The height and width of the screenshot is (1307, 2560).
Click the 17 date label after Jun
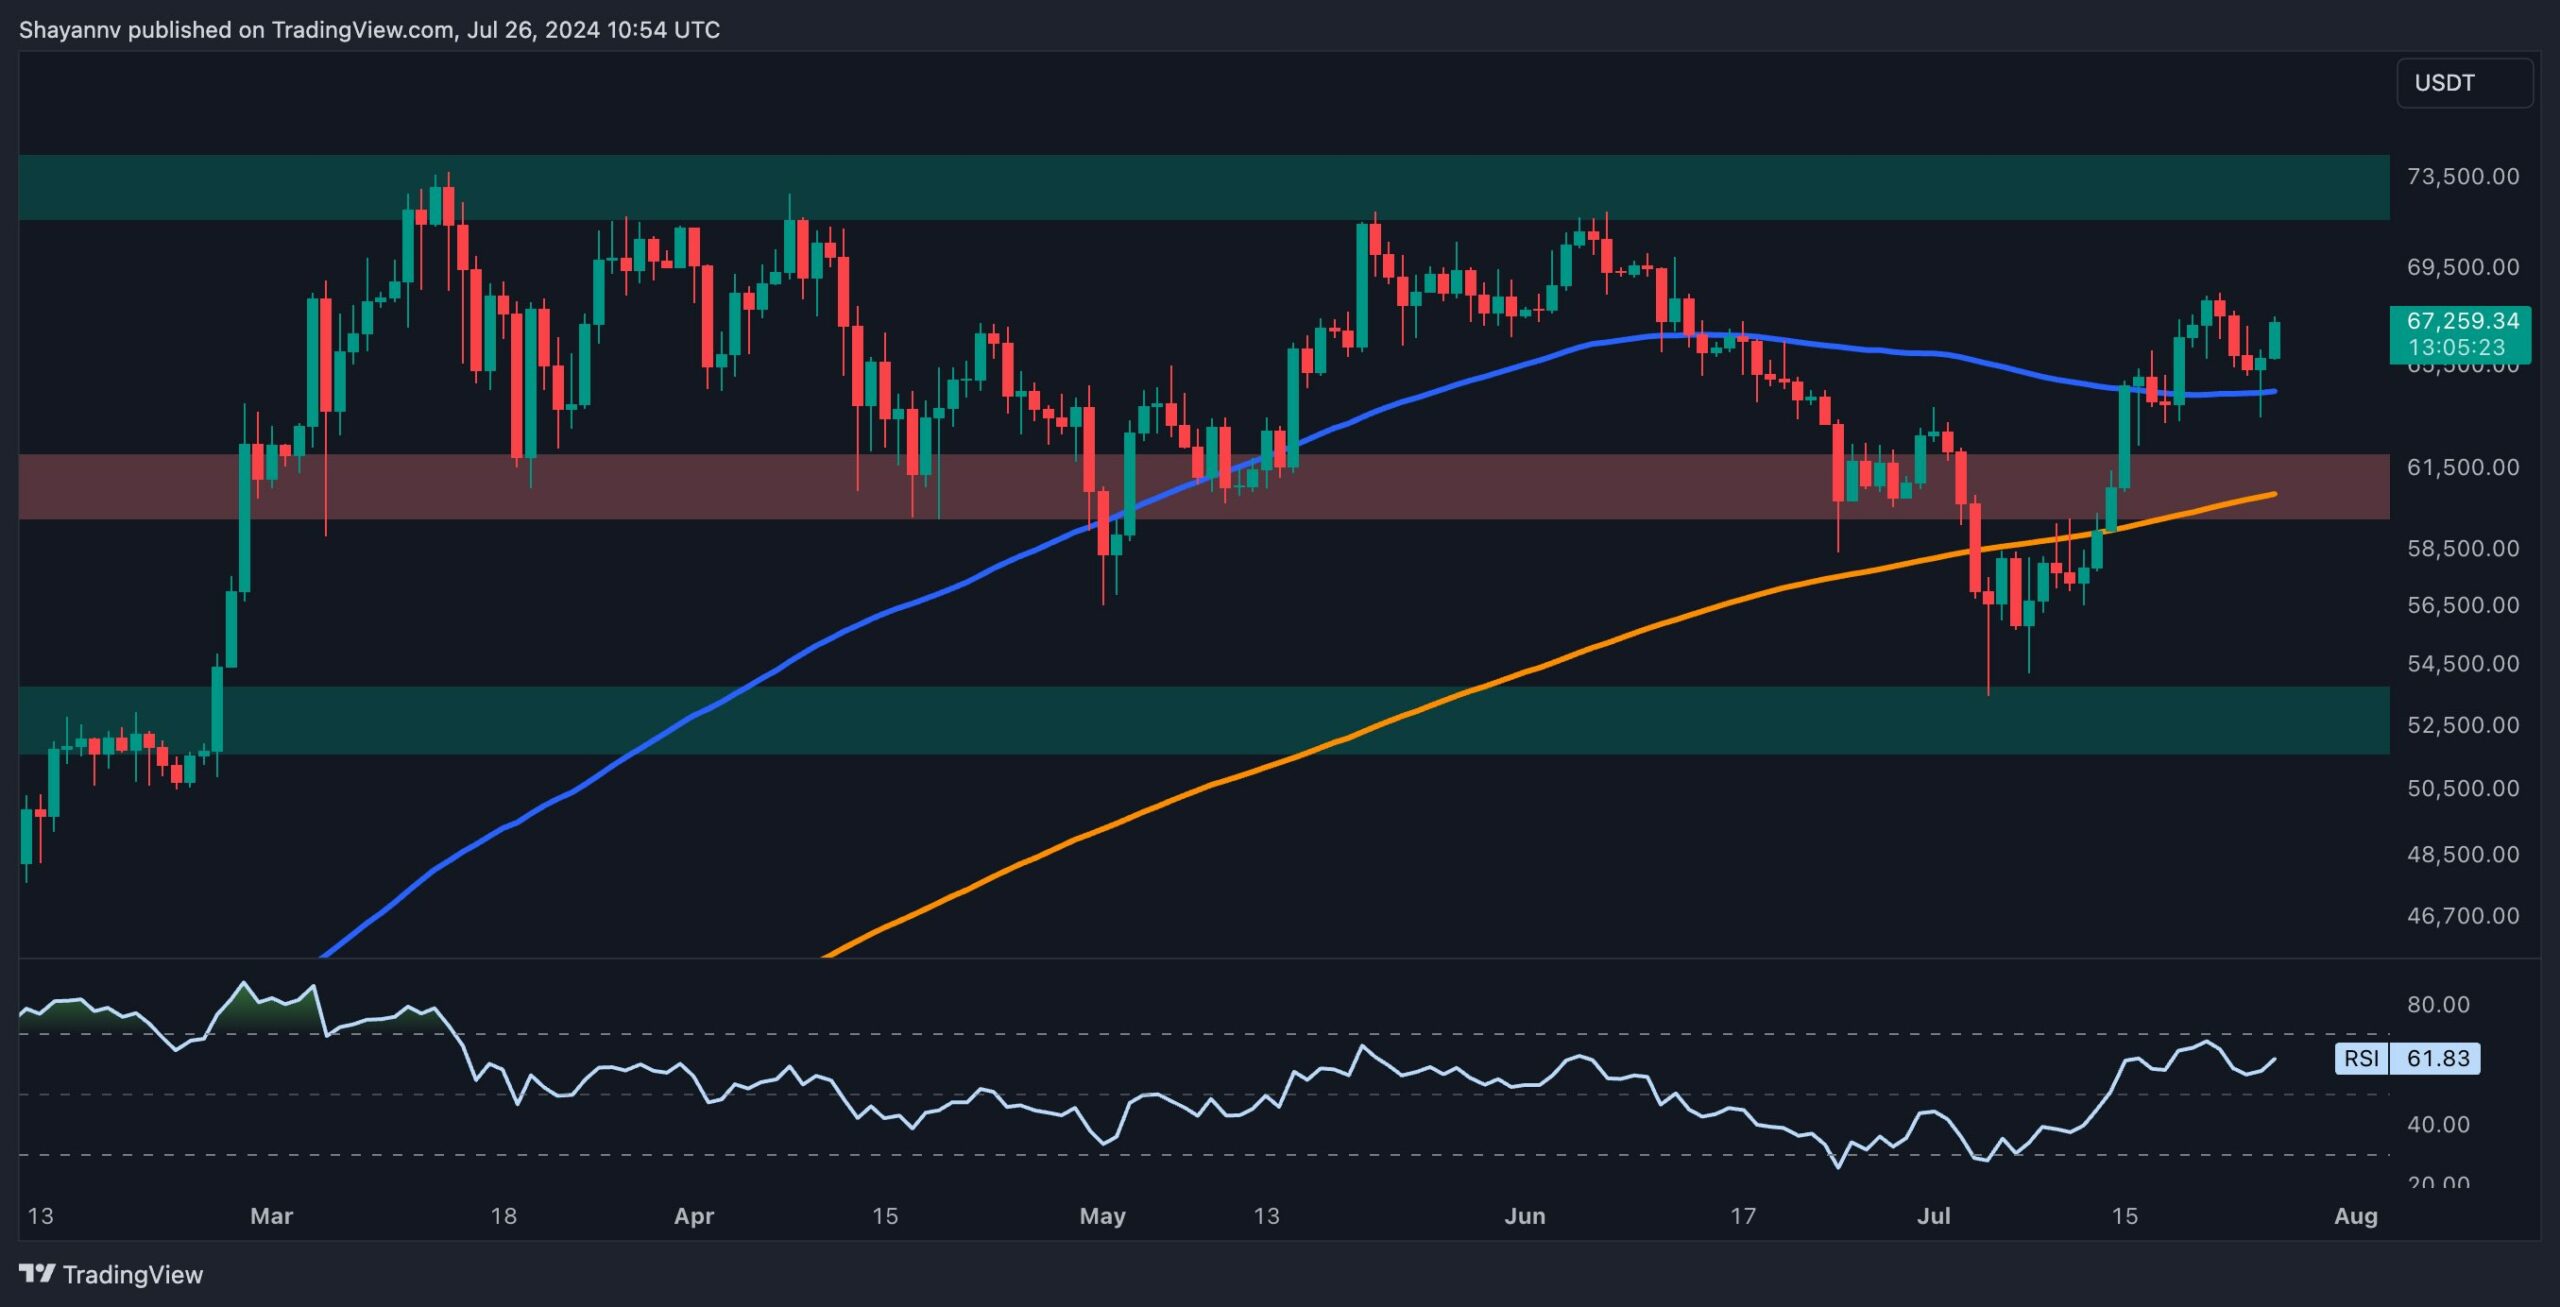[x=1743, y=1216]
